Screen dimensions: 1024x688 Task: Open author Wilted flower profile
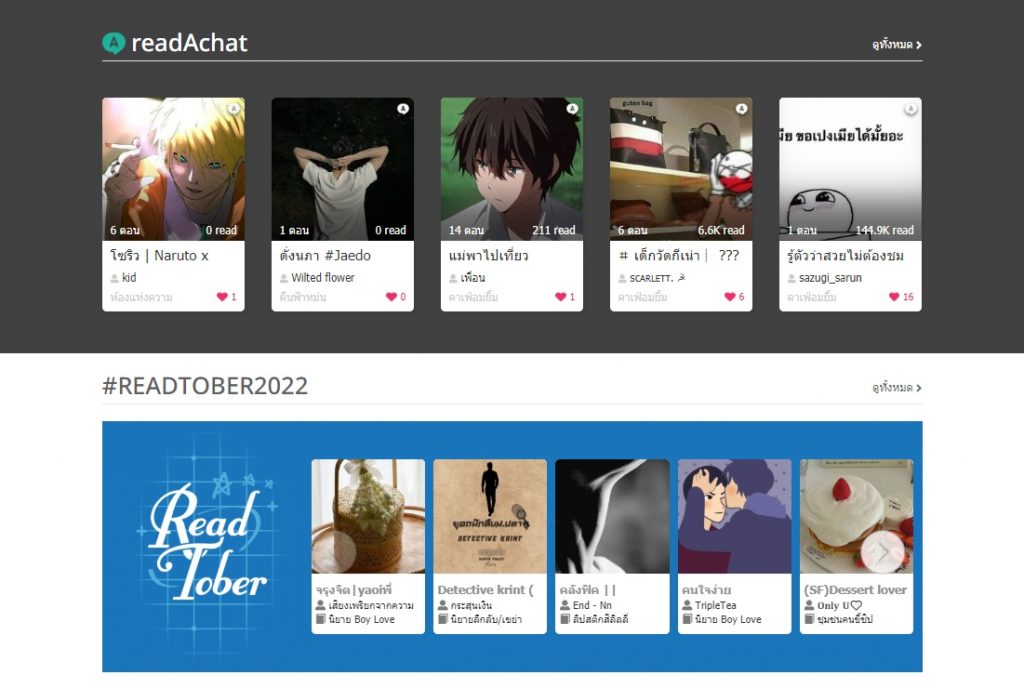[x=322, y=278]
